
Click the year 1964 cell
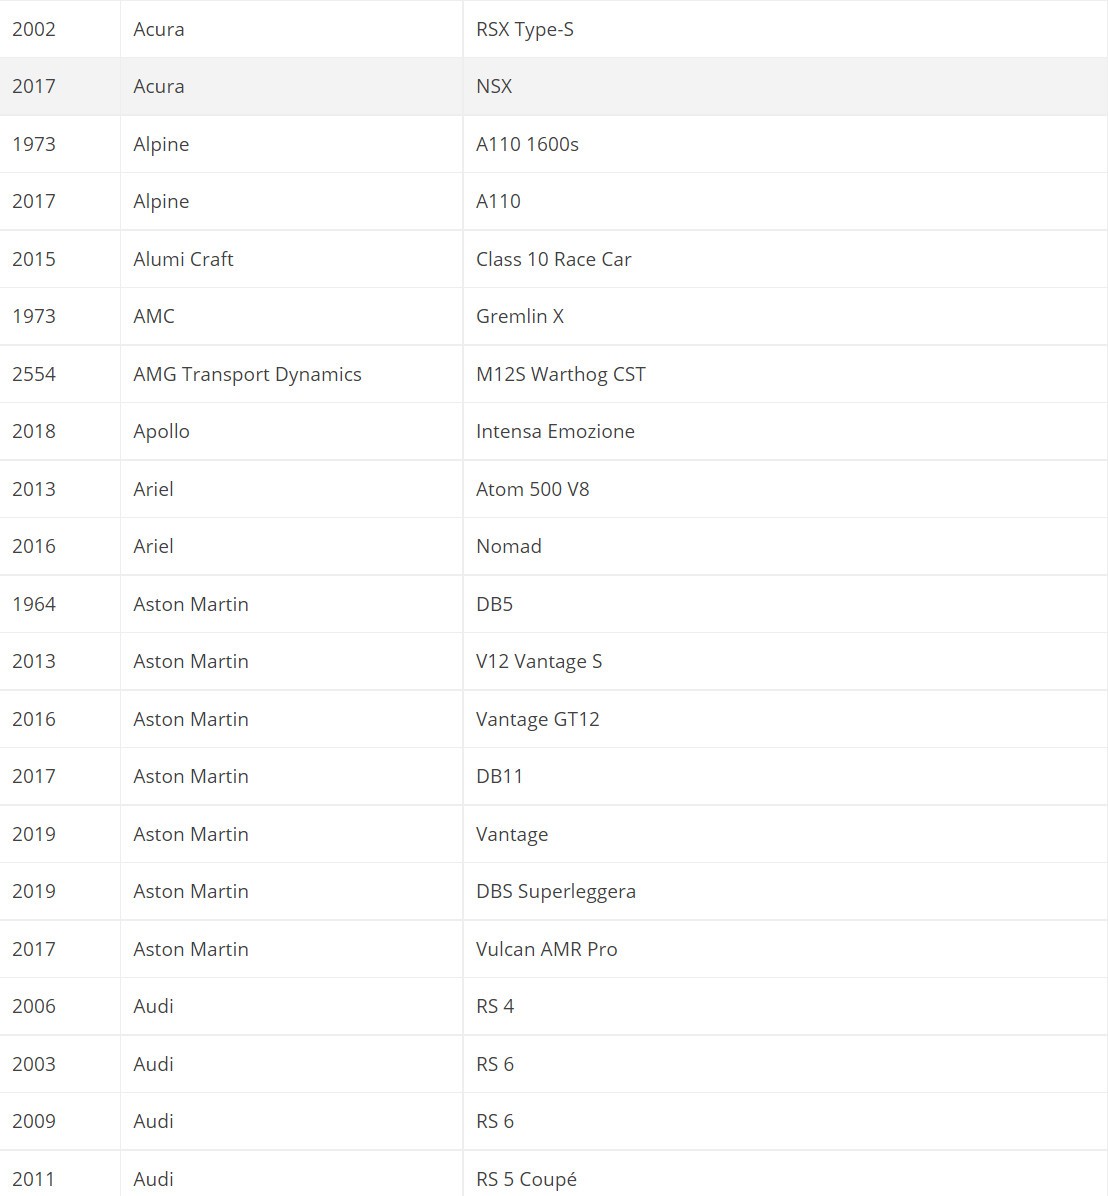point(34,604)
